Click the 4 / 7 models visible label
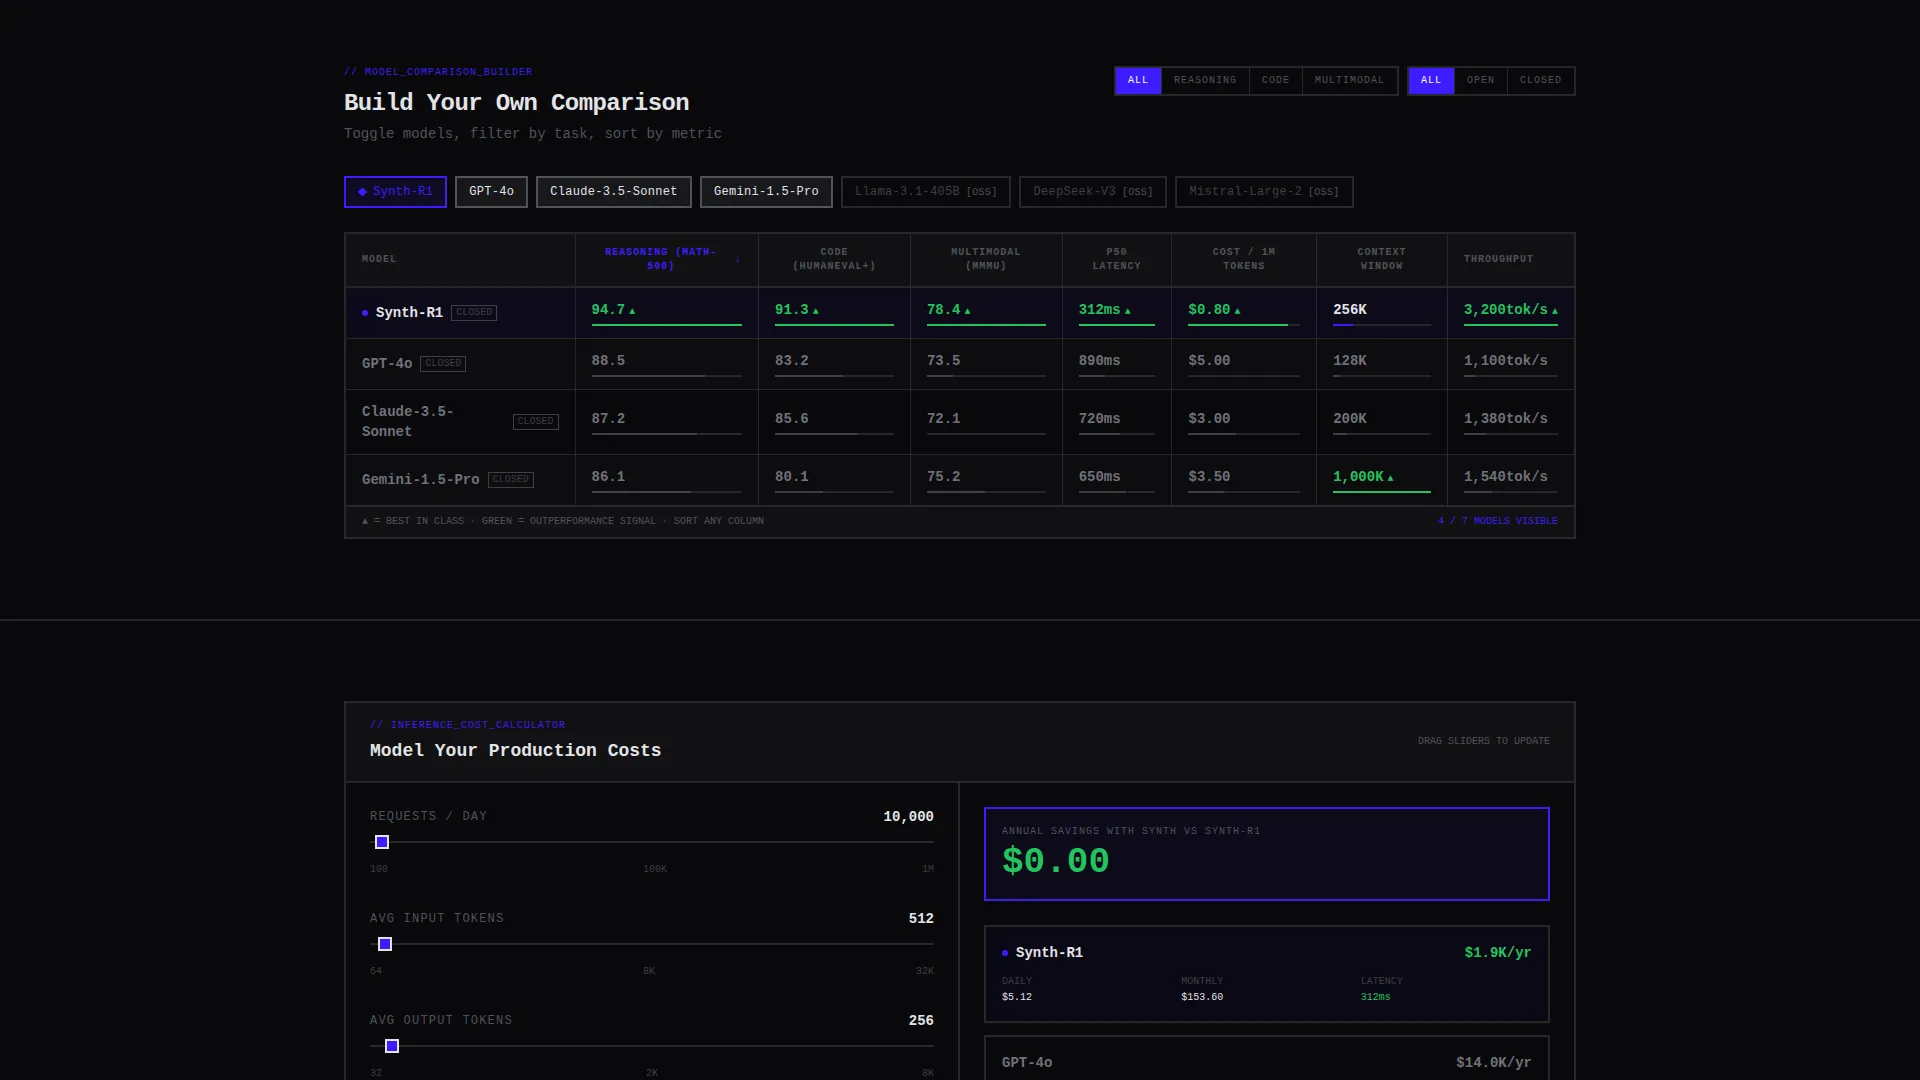This screenshot has height=1080, width=1920. [1498, 522]
